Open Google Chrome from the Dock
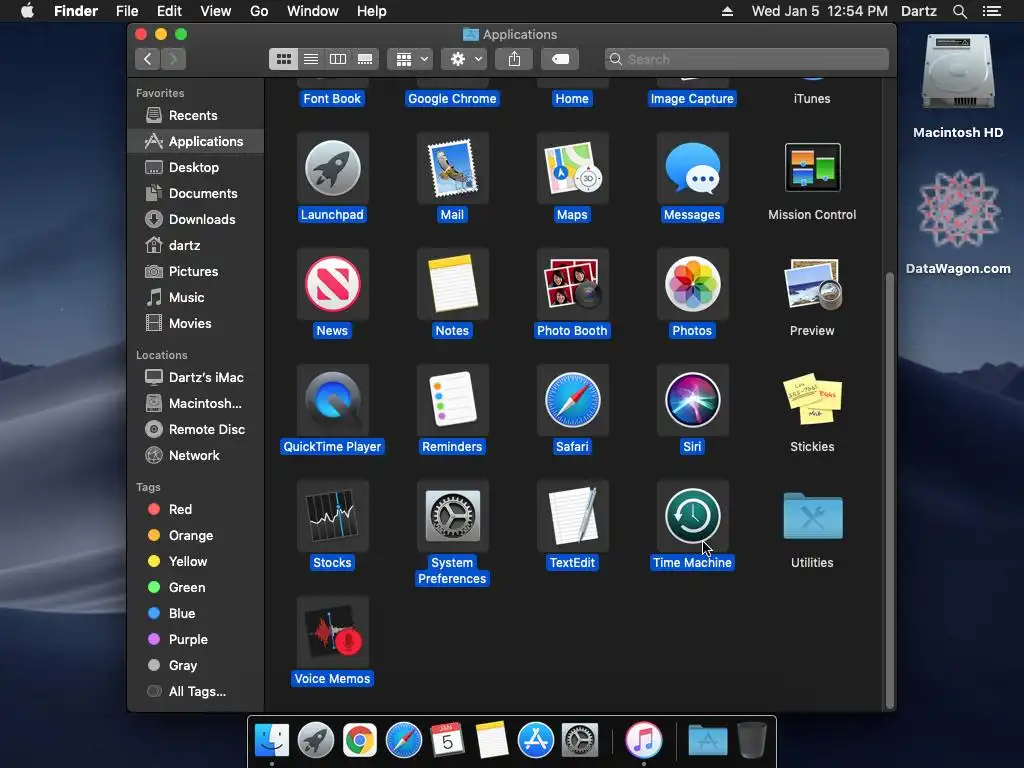 click(x=360, y=740)
